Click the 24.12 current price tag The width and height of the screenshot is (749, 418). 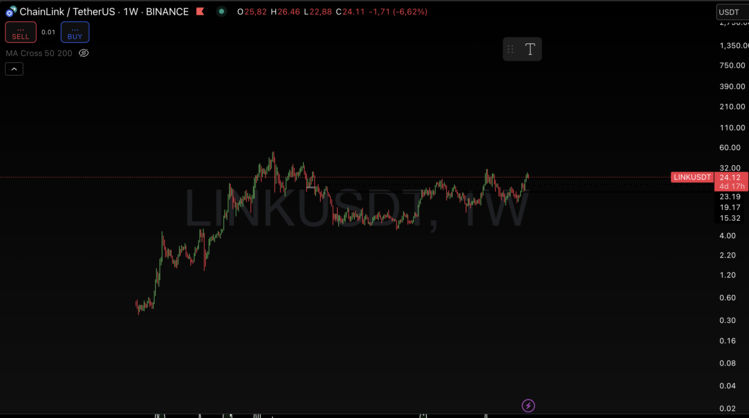tap(730, 177)
